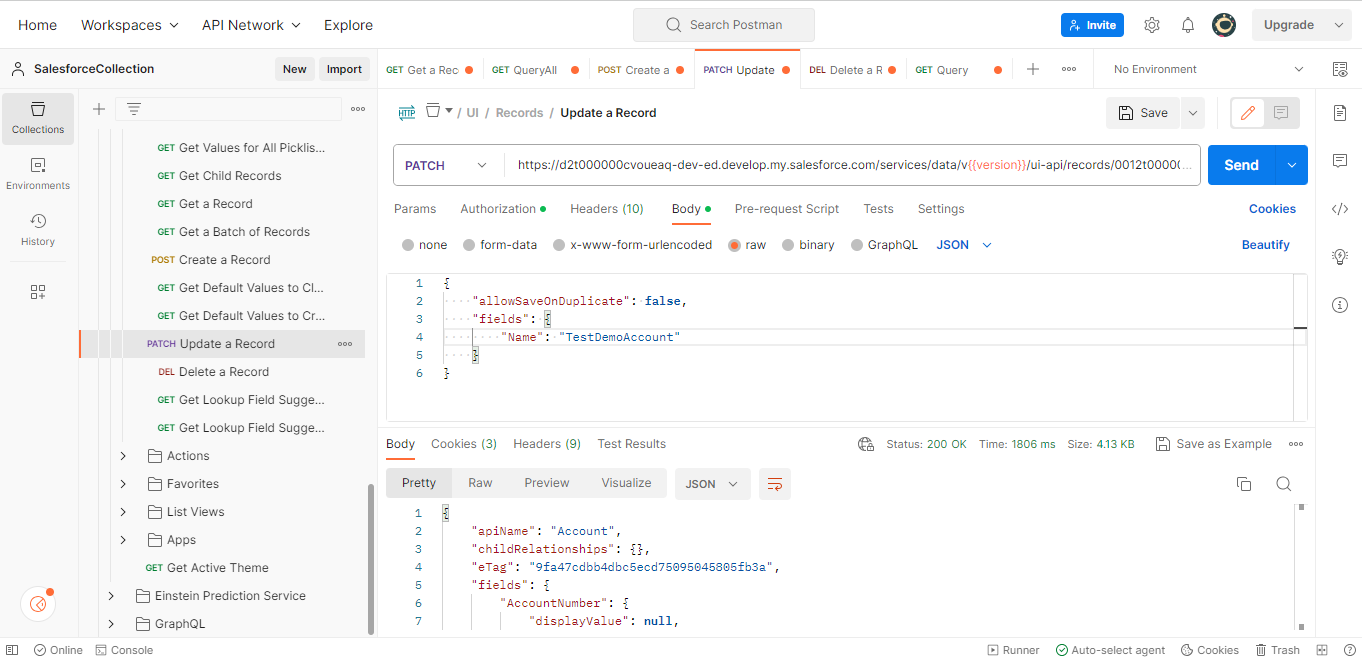Viewport: 1362px width, 662px height.
Task: Open the configure workspace sidebar icon
Action: (x=38, y=292)
